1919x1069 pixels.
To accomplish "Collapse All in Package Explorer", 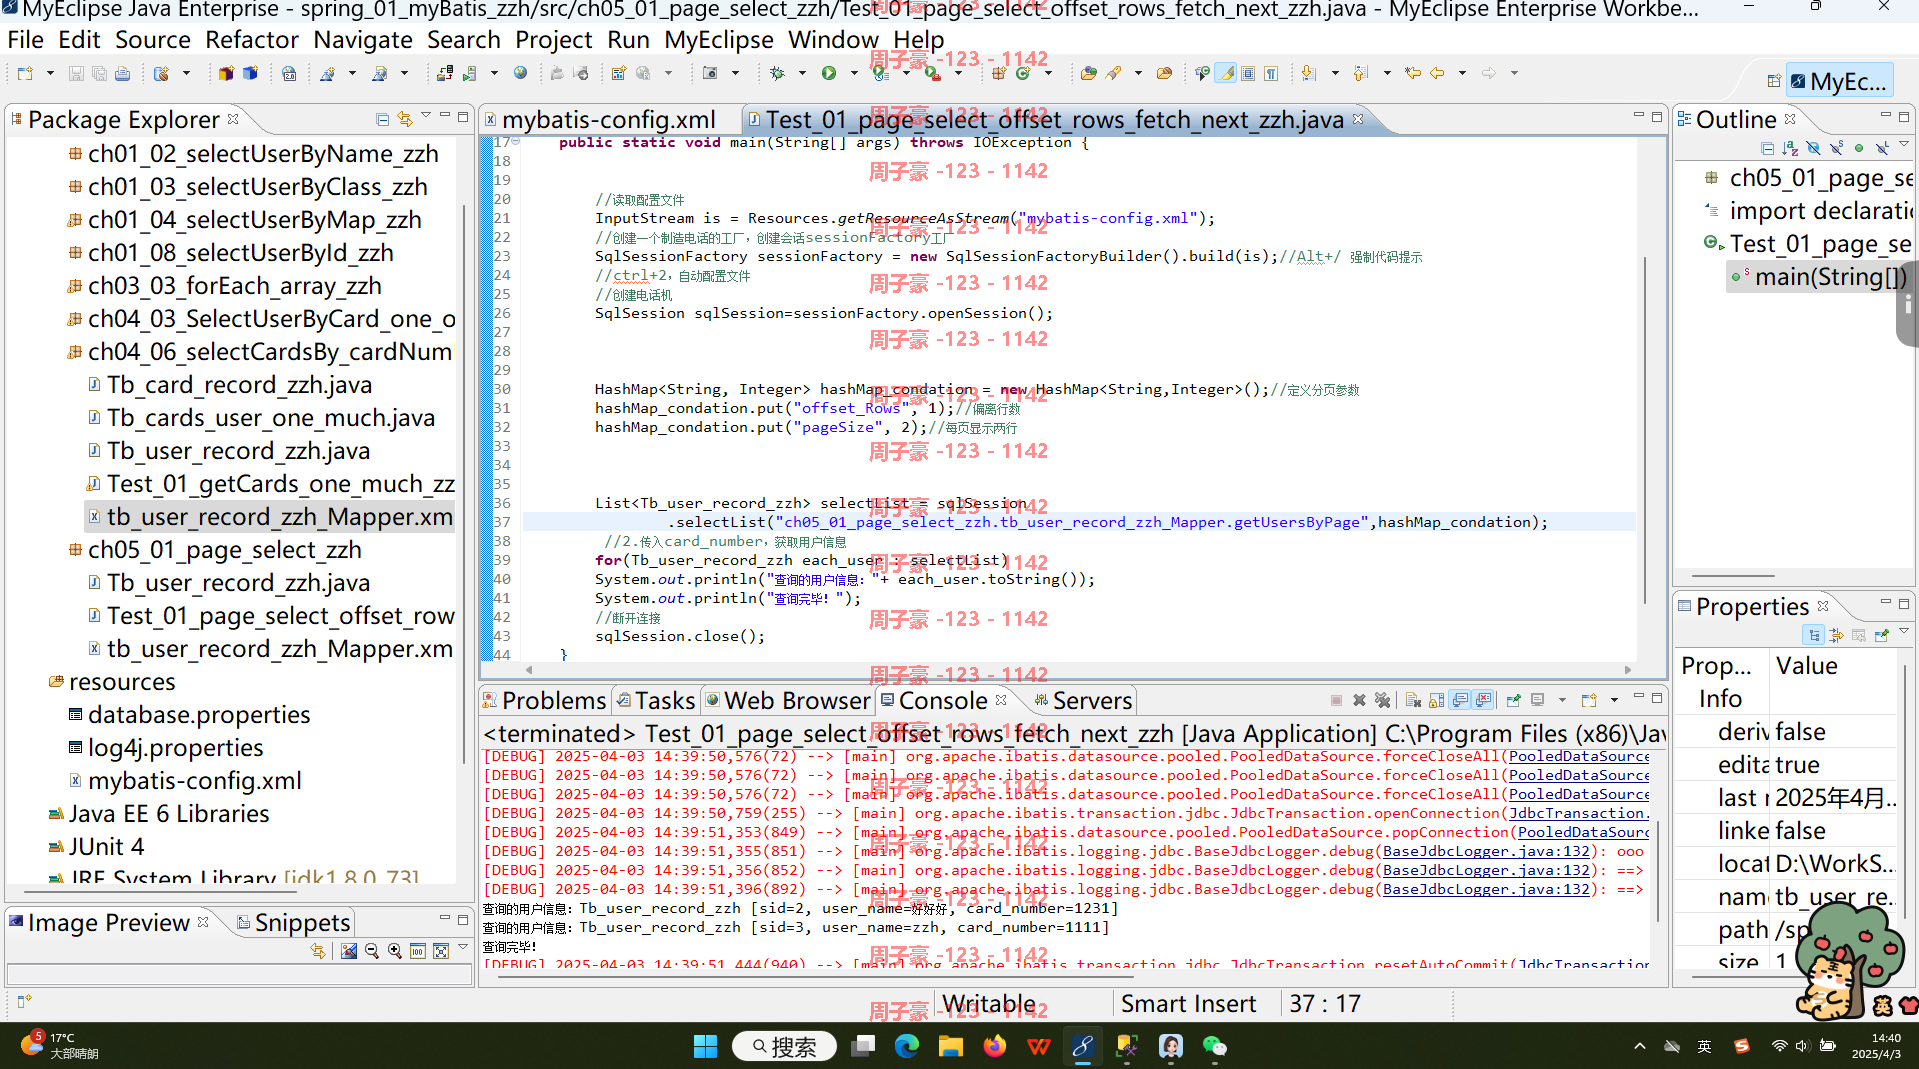I will click(382, 119).
